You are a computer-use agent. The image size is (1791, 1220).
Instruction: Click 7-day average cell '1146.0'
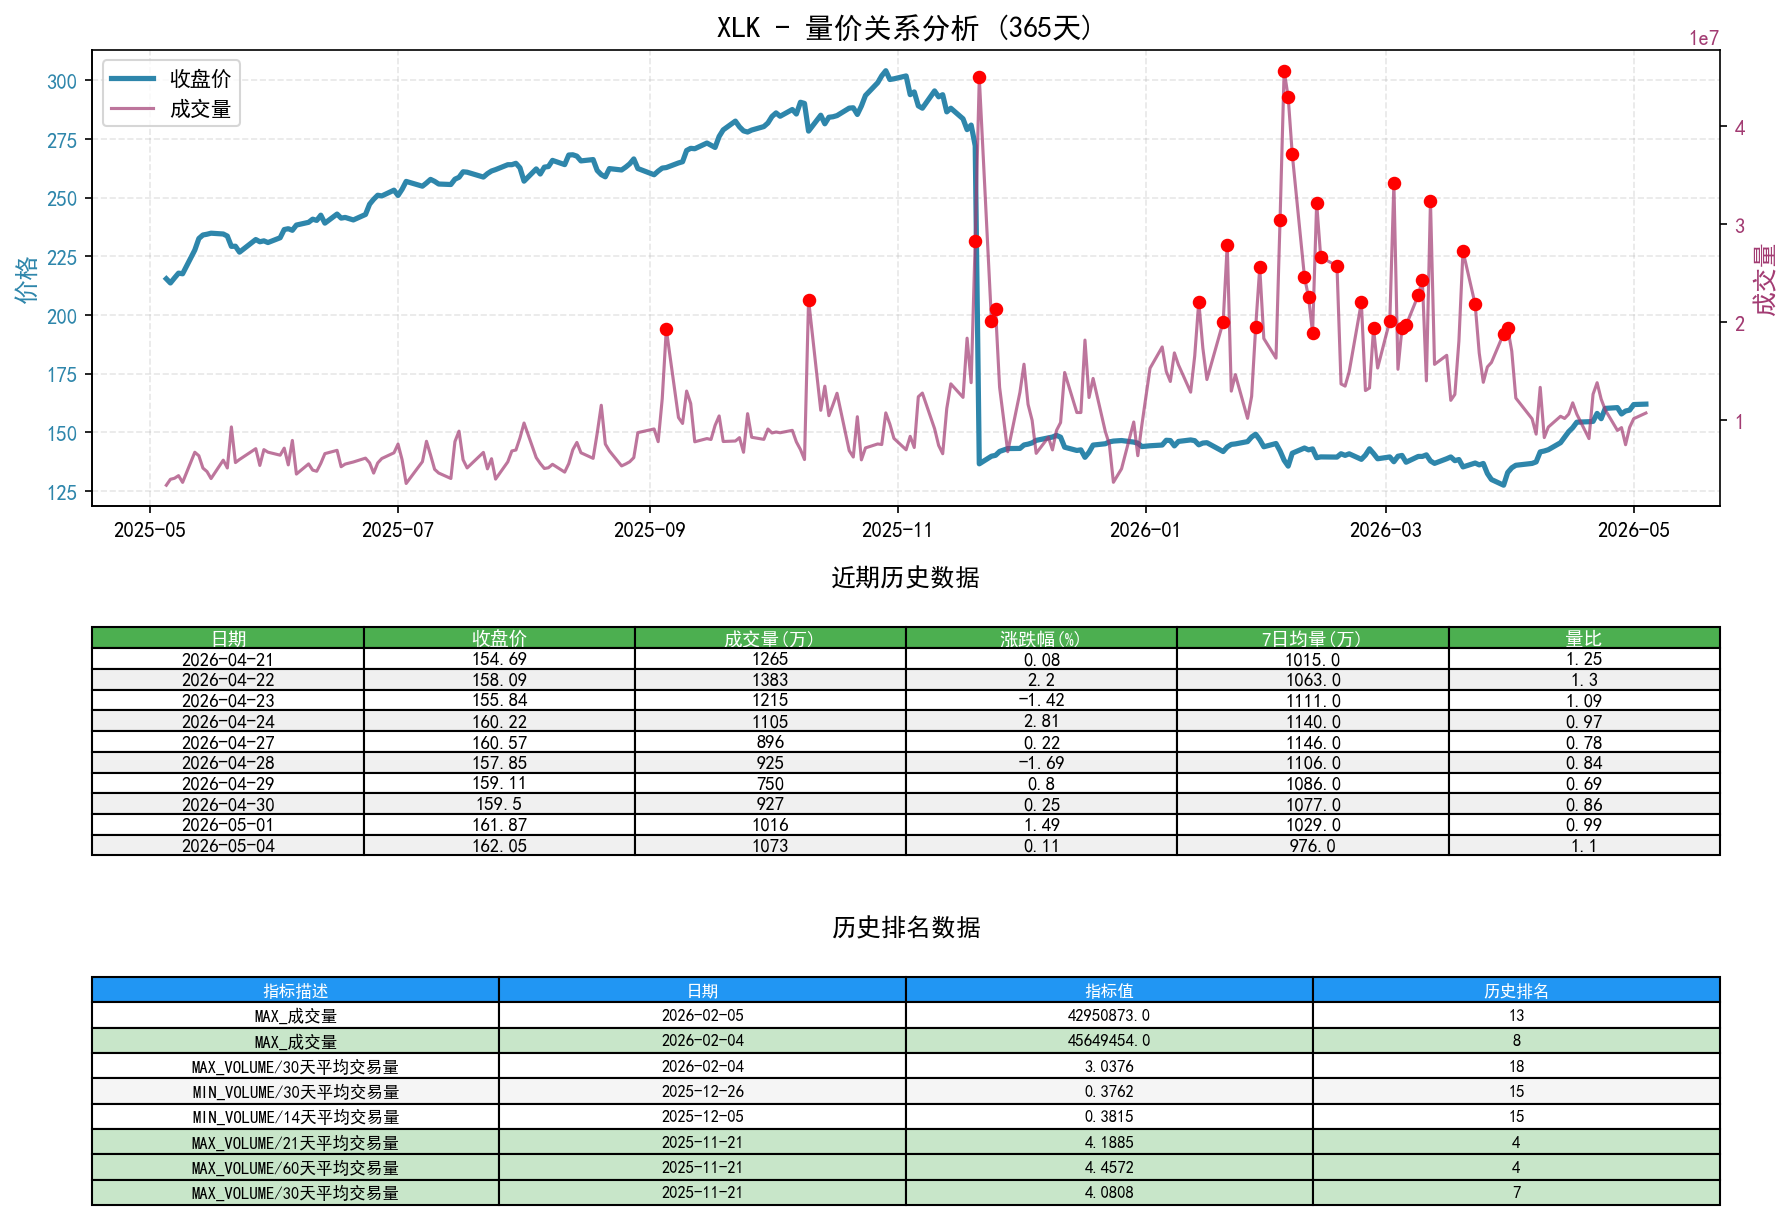[x=1313, y=742]
